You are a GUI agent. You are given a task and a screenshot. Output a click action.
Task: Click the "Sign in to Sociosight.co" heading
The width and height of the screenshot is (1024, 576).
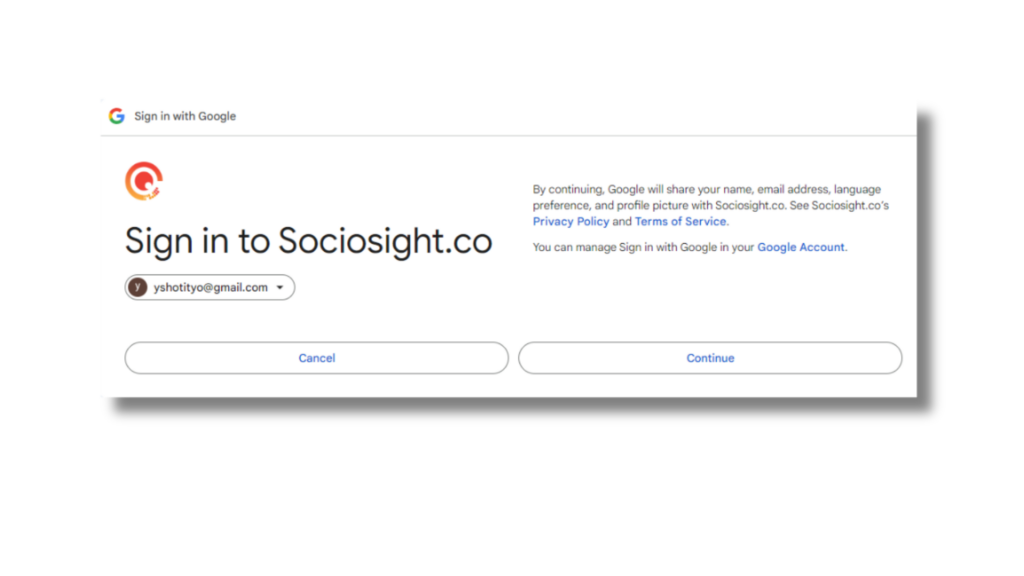coord(308,241)
